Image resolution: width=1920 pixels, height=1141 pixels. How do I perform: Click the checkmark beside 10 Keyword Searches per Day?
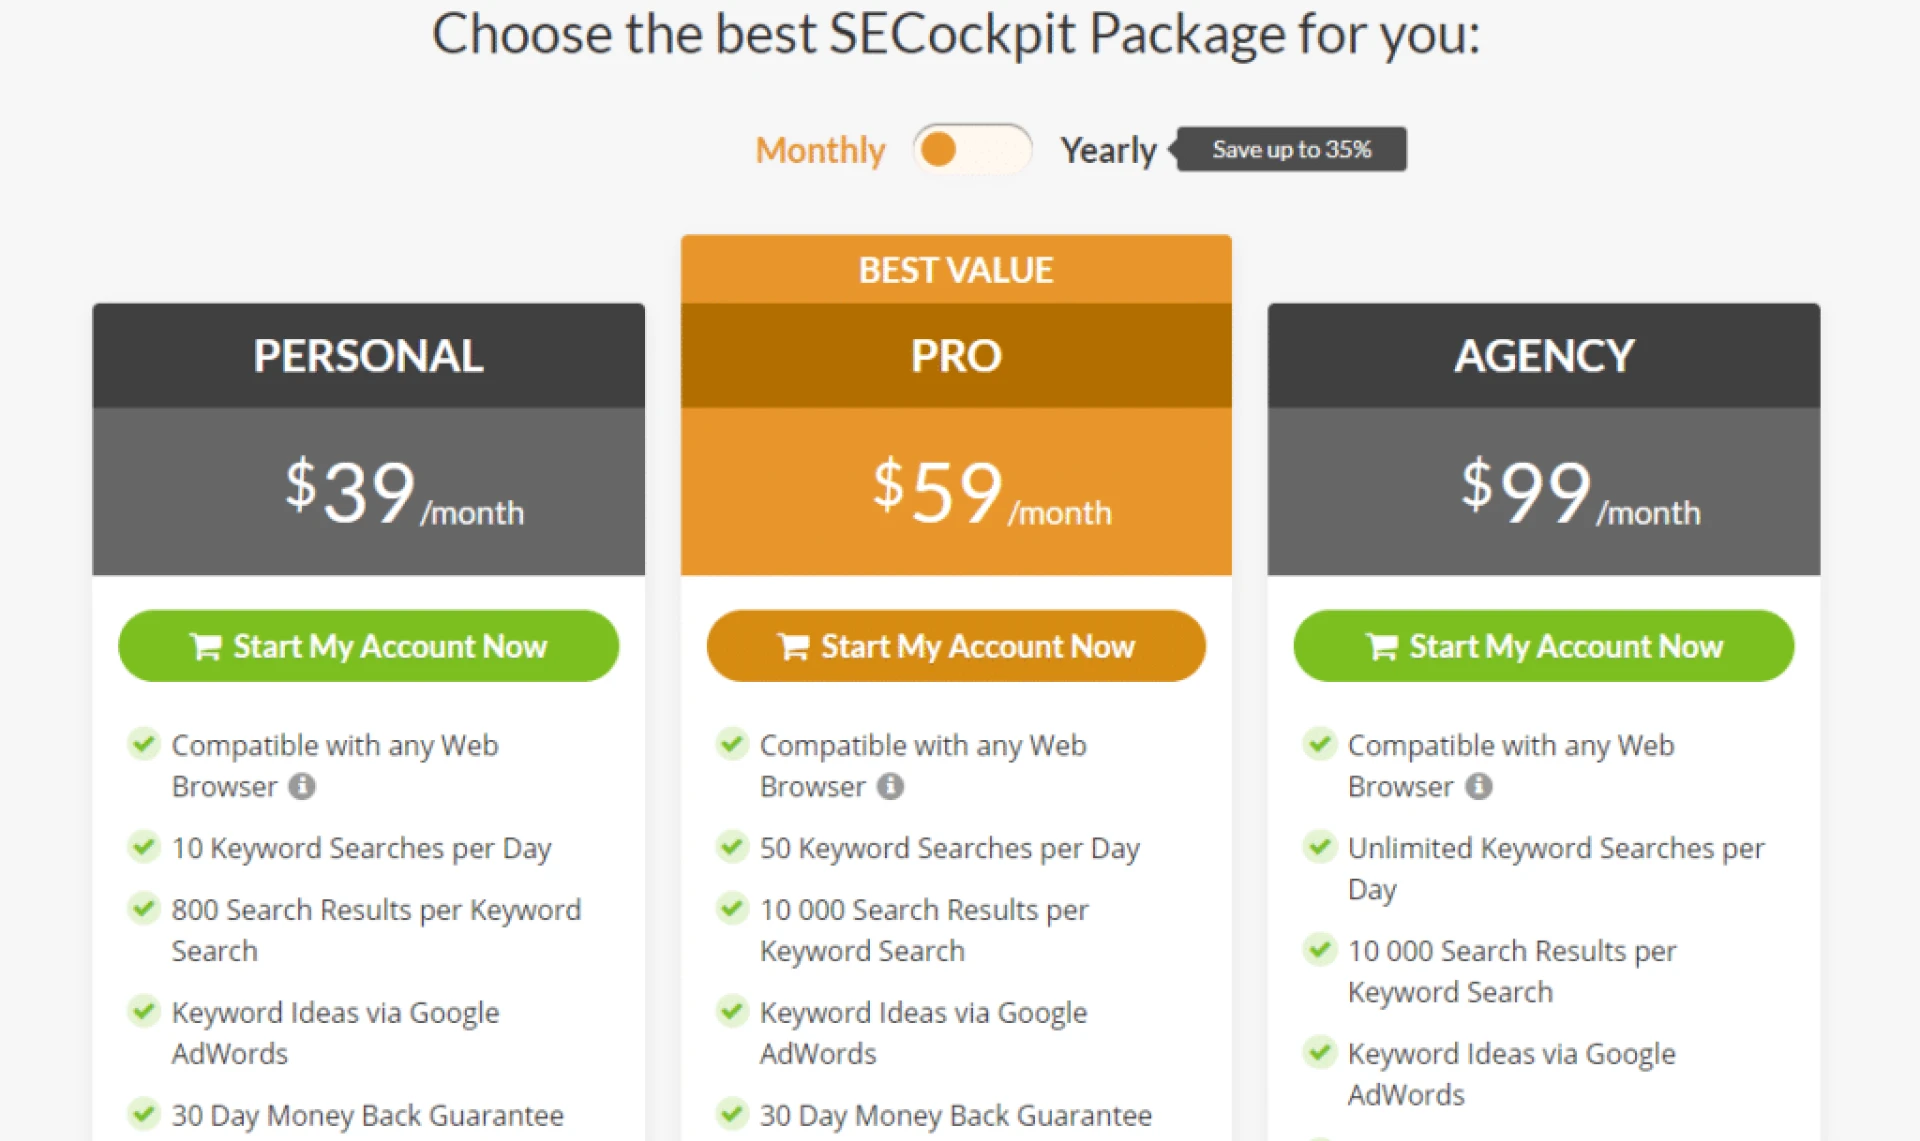(x=143, y=847)
